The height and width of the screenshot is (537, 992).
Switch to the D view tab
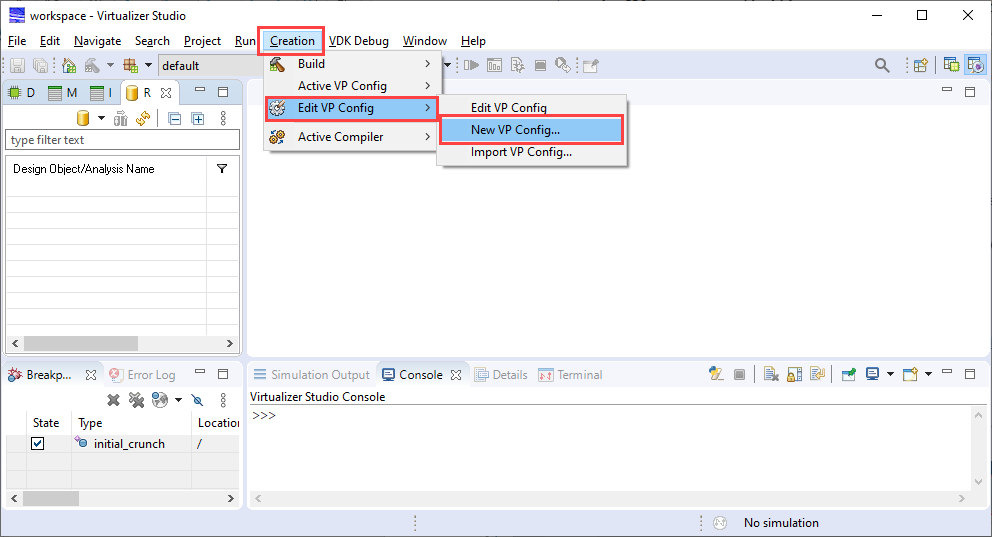(22, 93)
